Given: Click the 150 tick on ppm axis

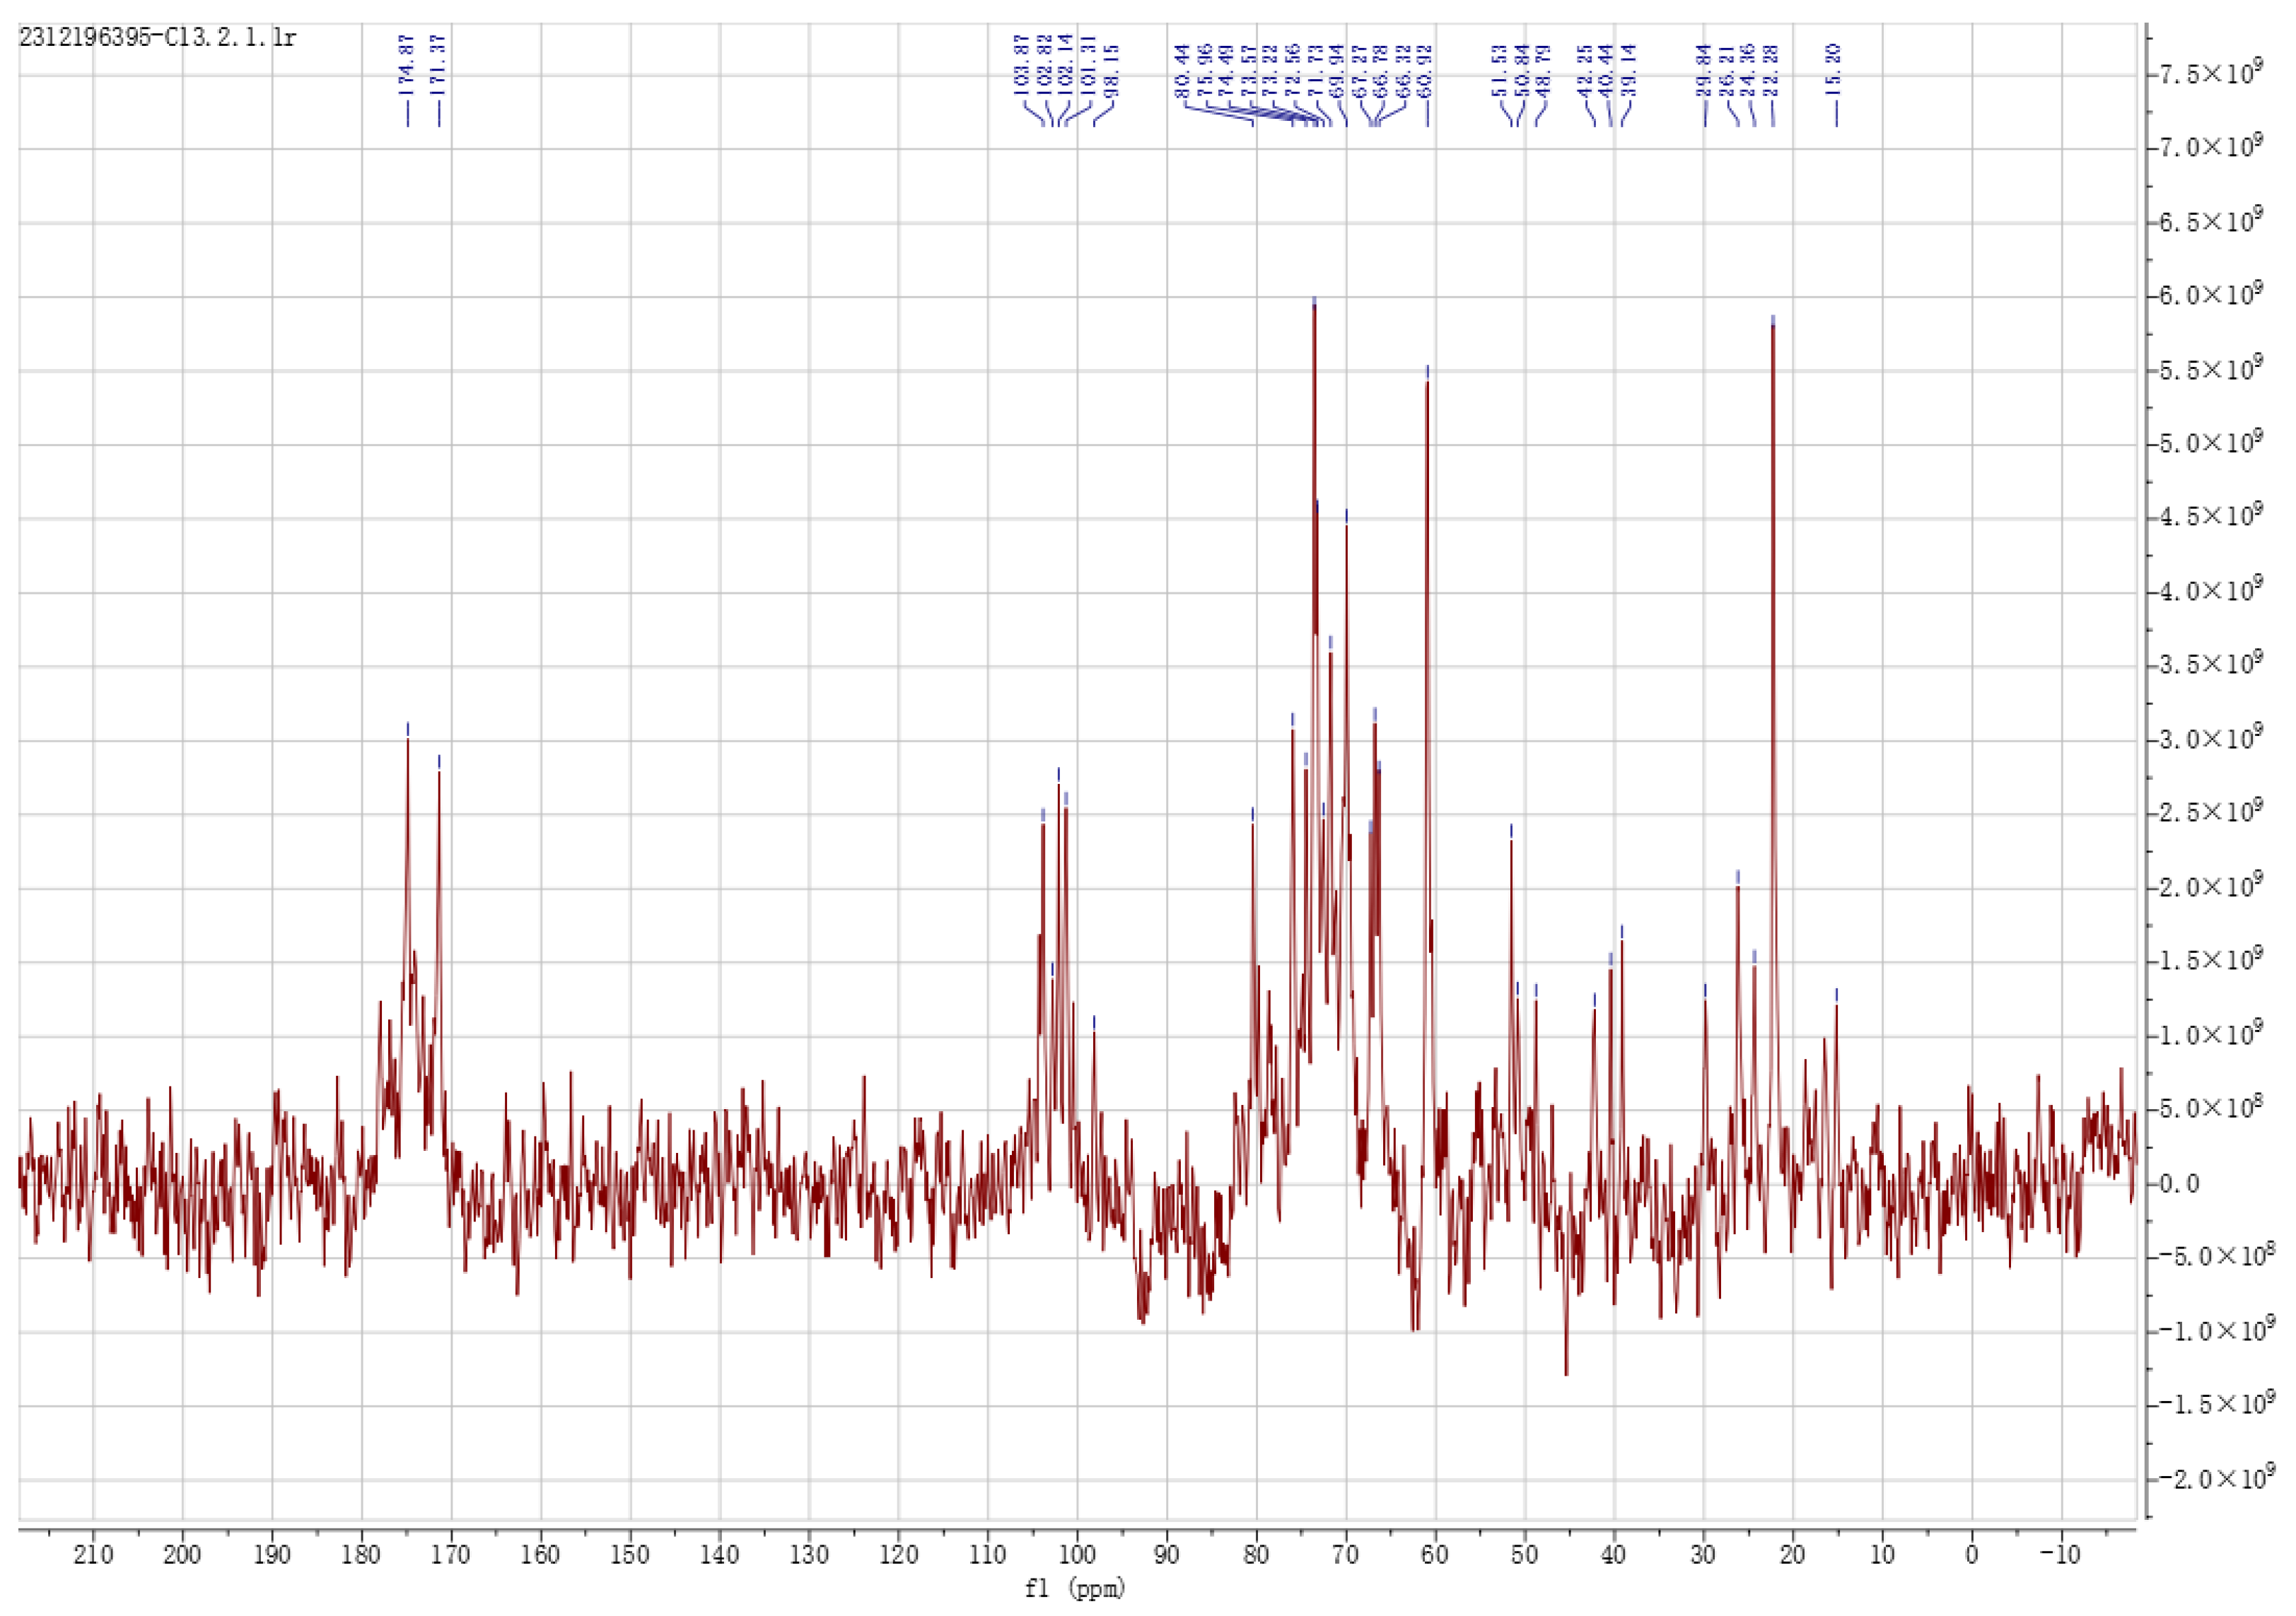Looking at the screenshot, I should 630,1555.
